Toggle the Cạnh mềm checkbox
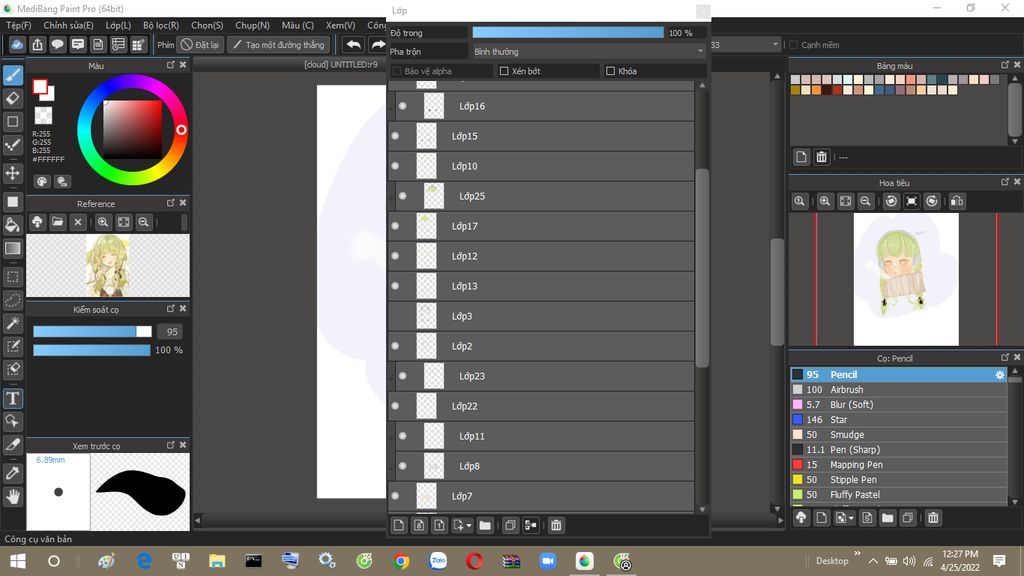 (793, 45)
